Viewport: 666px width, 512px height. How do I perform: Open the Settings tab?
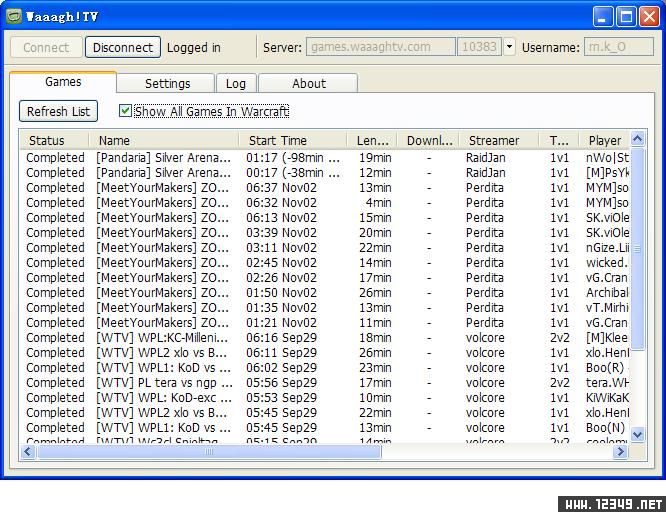tap(167, 83)
